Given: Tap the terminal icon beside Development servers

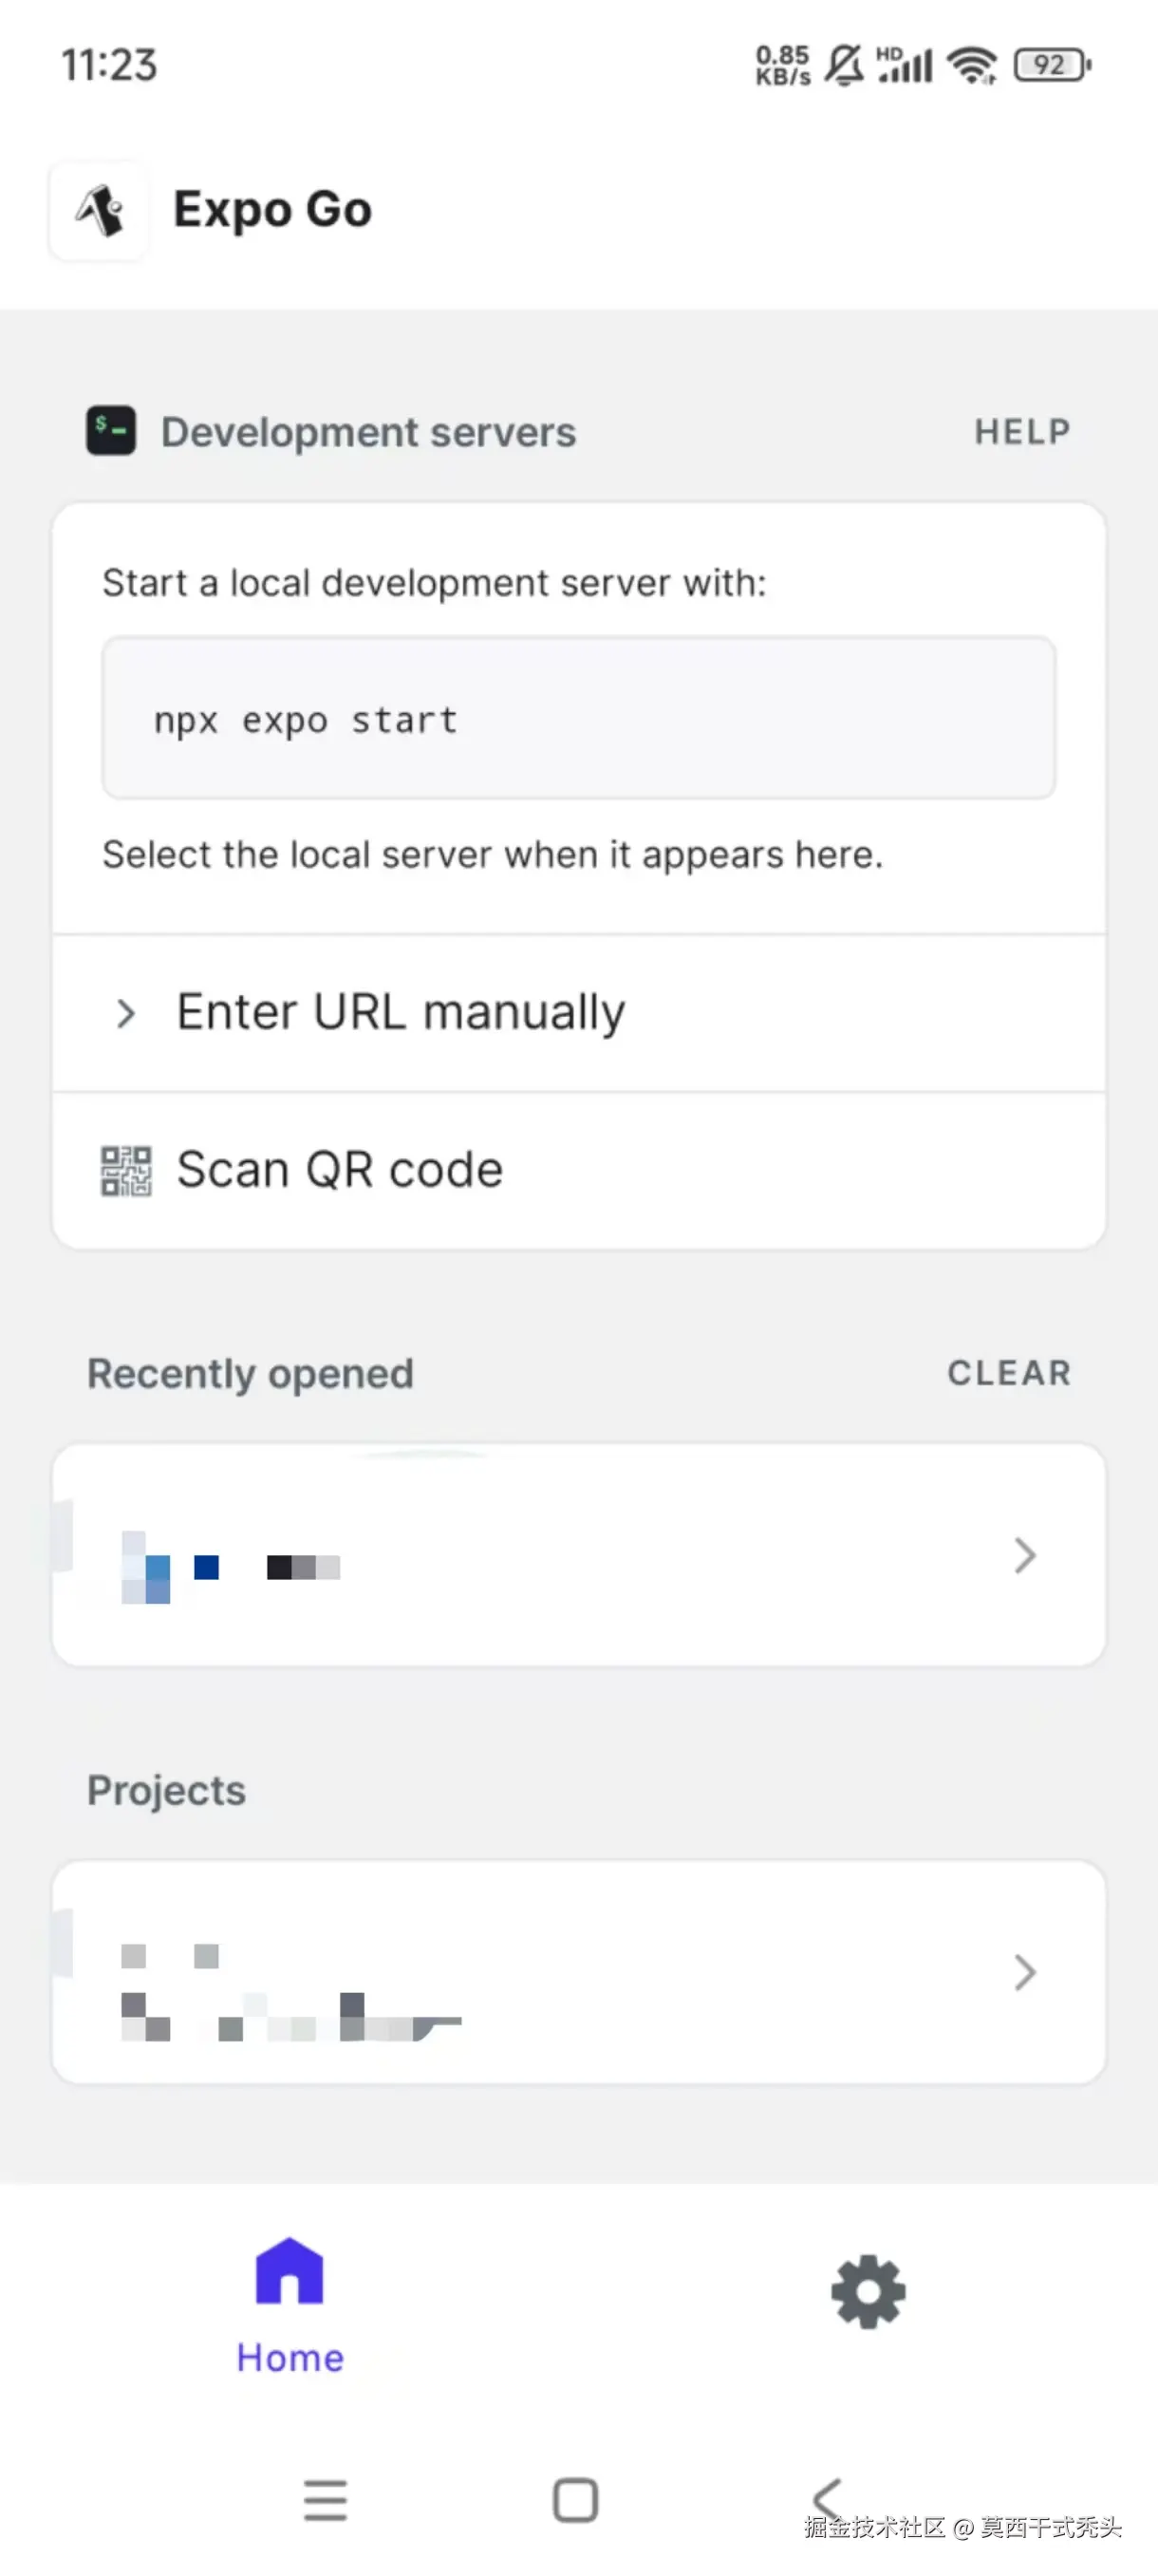Looking at the screenshot, I should [x=111, y=431].
